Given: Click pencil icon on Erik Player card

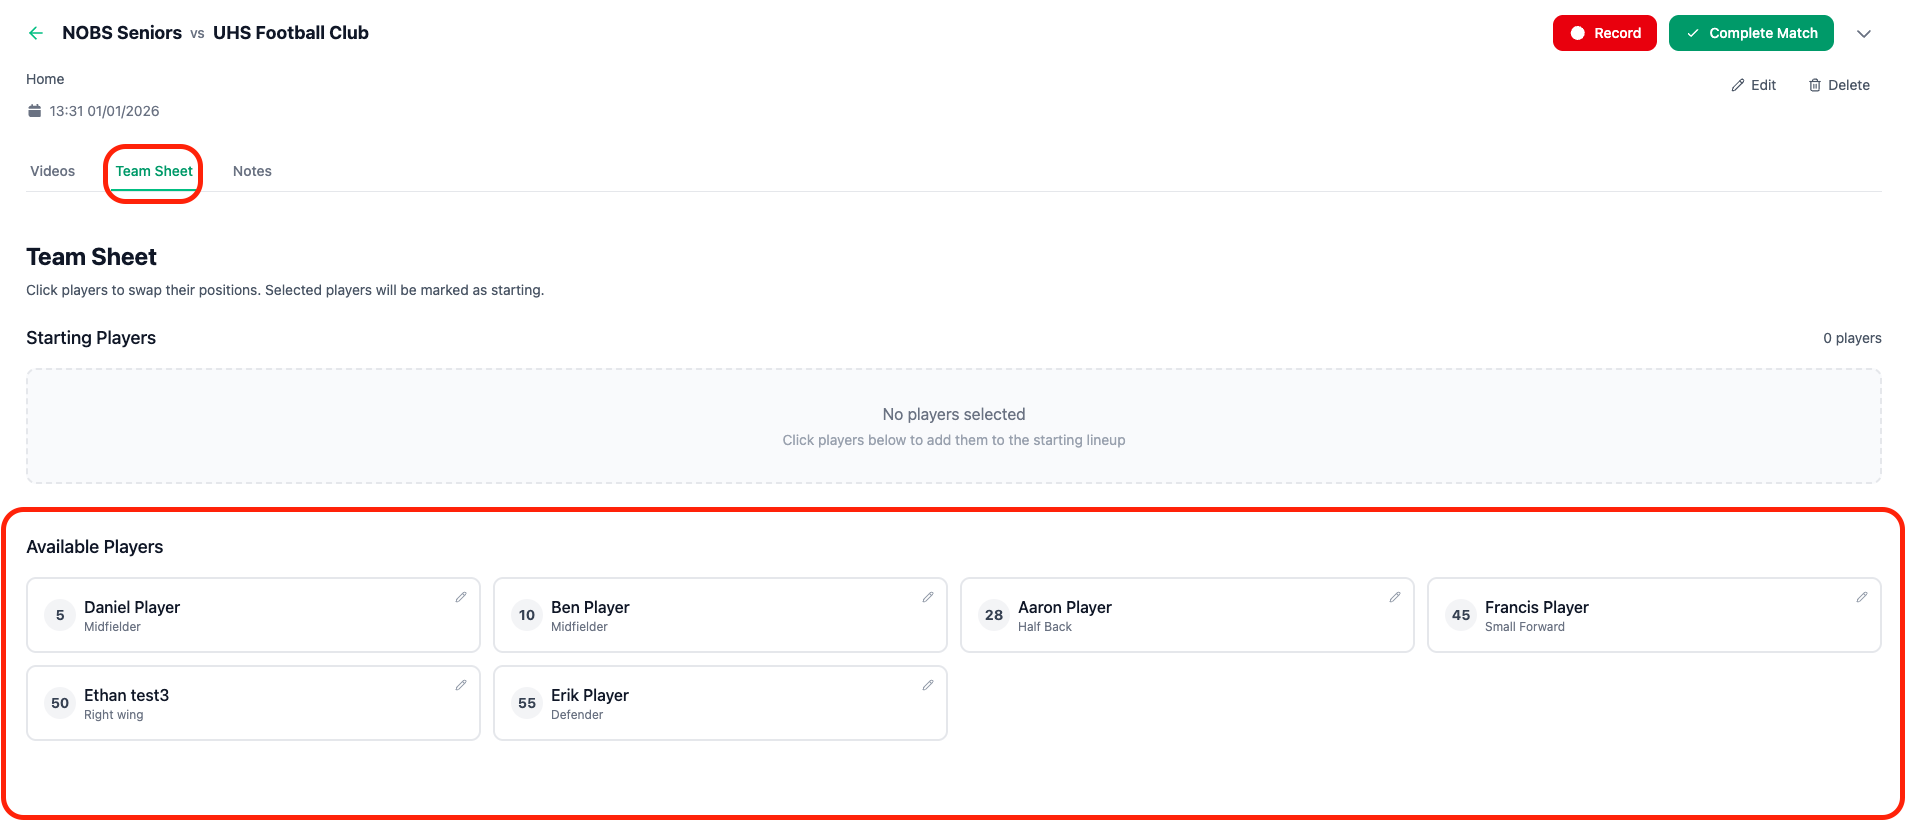Looking at the screenshot, I should (x=928, y=685).
